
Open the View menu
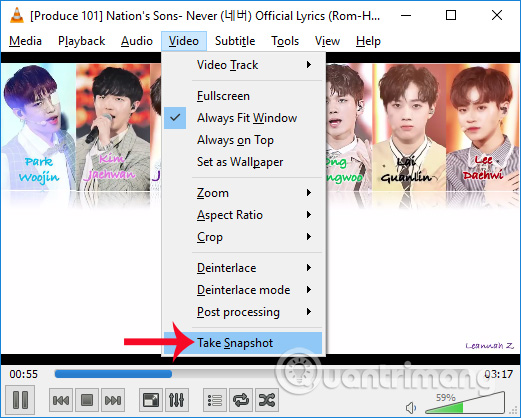[327, 41]
